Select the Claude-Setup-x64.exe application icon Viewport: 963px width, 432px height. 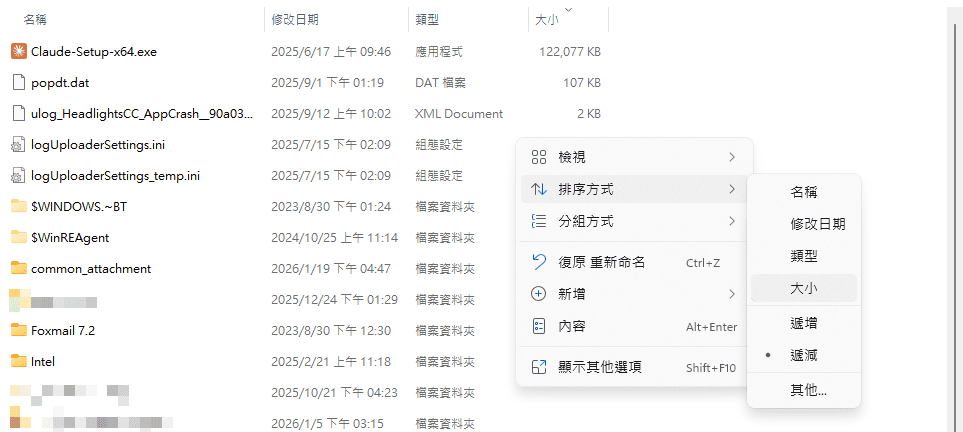19,52
